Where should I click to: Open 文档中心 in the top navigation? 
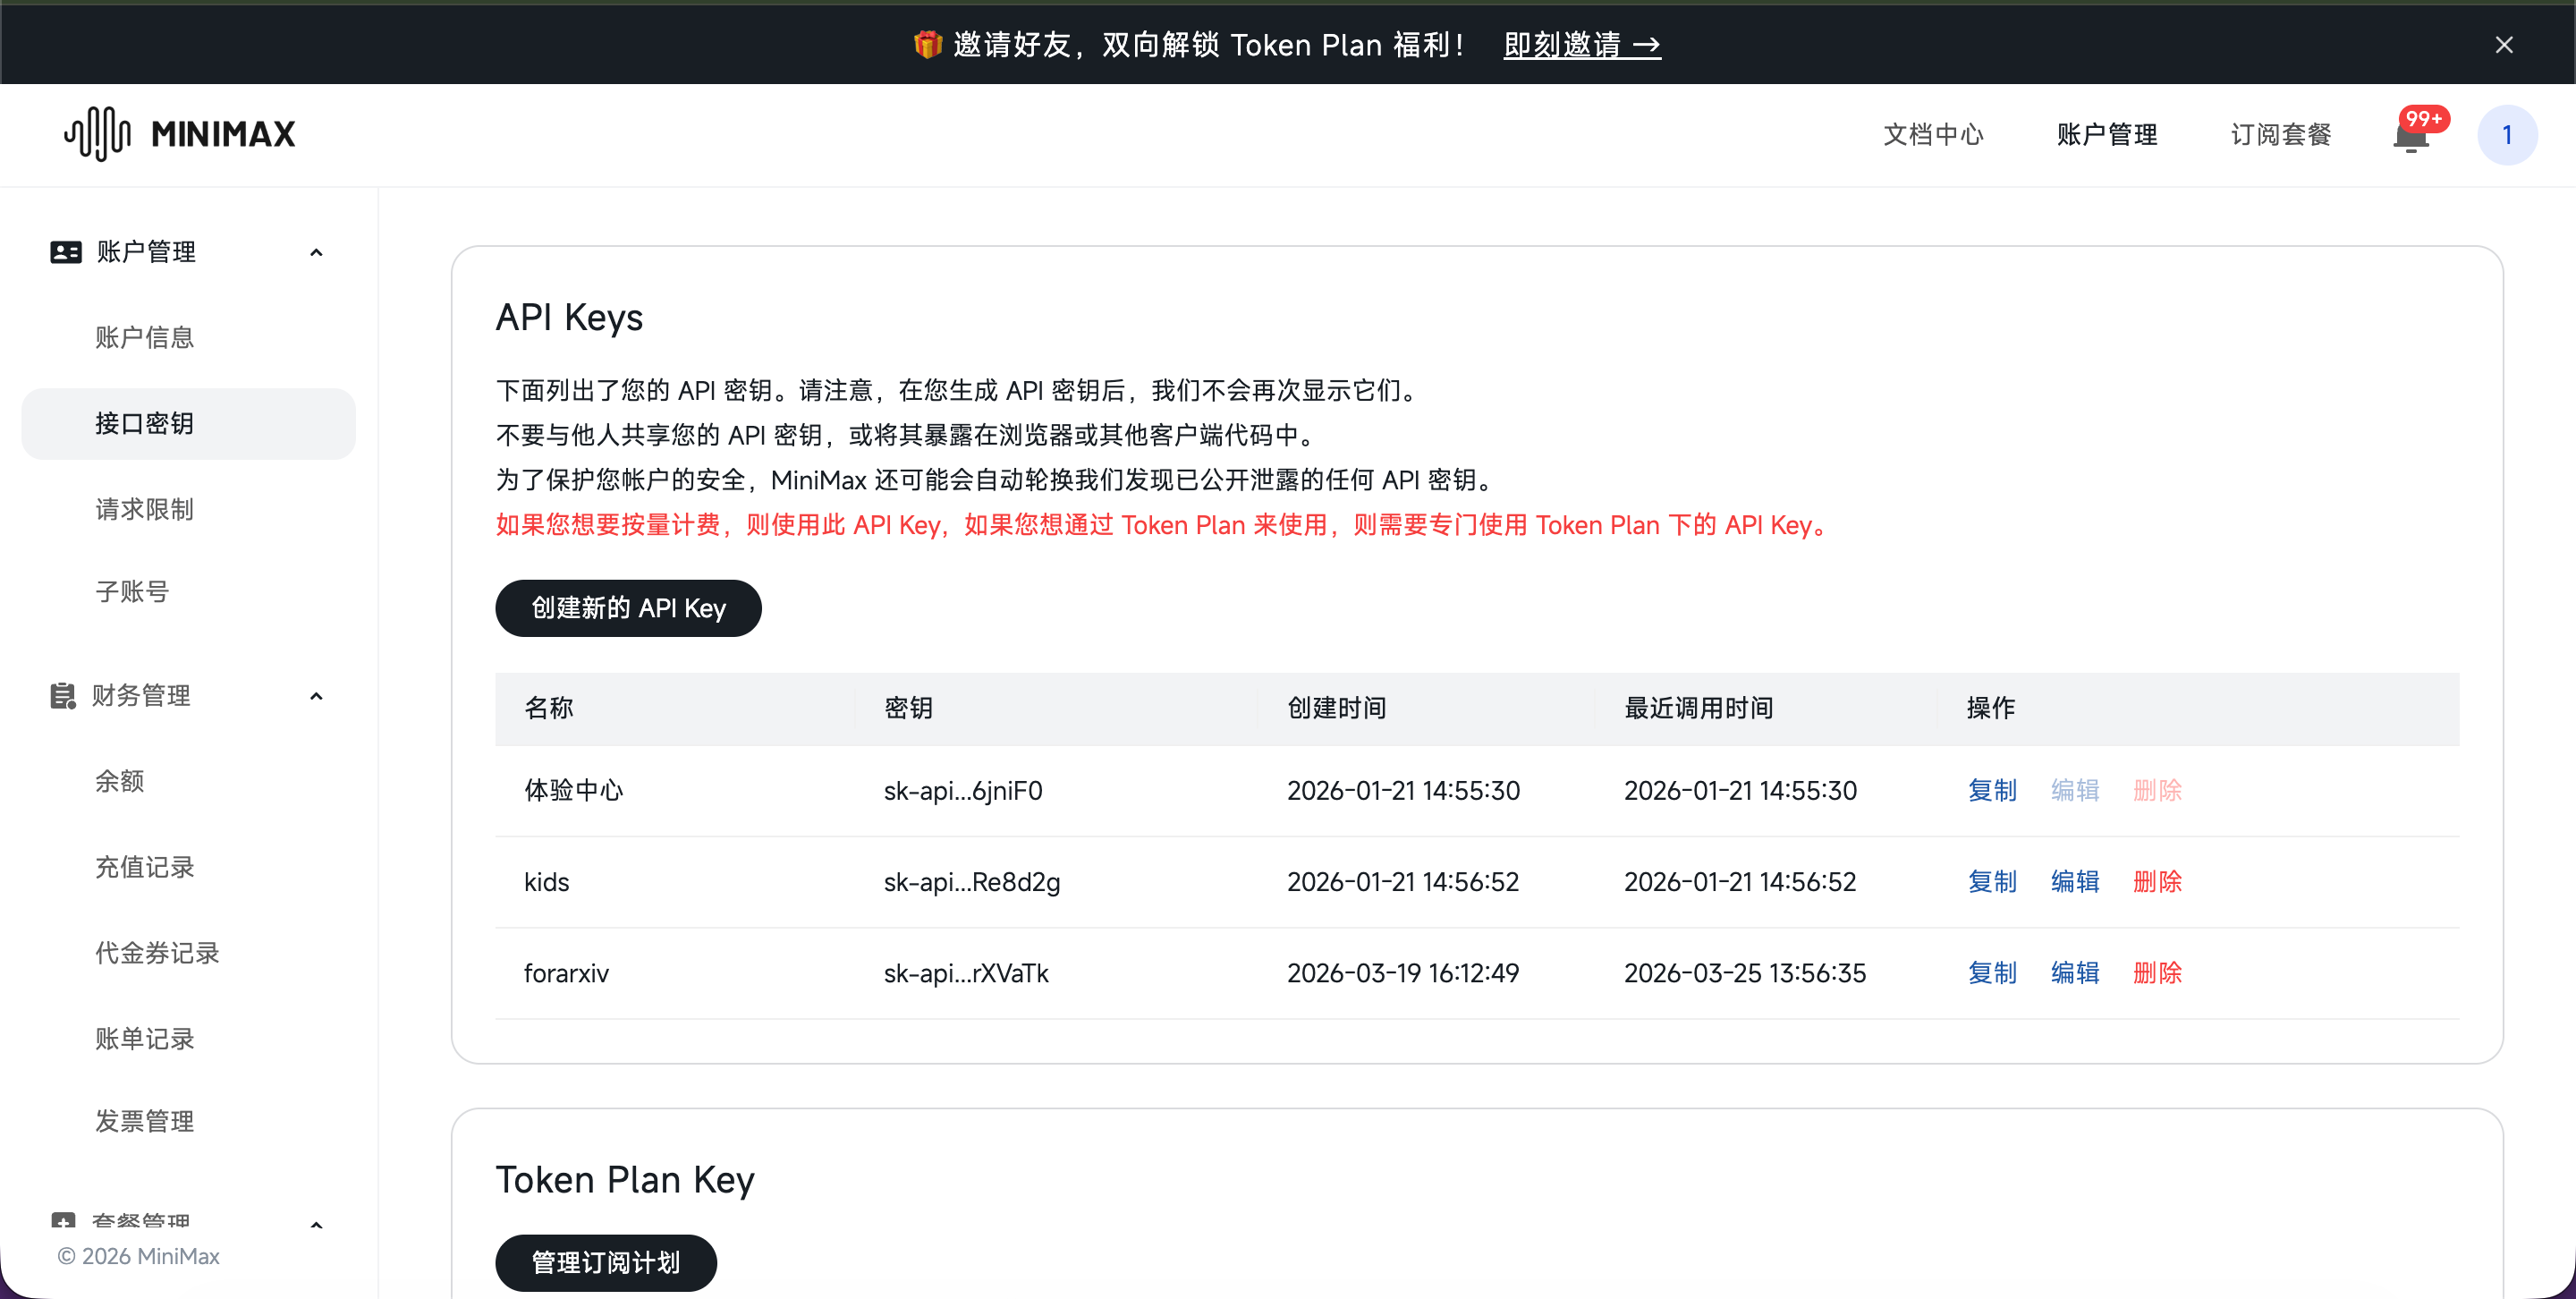(x=1933, y=135)
